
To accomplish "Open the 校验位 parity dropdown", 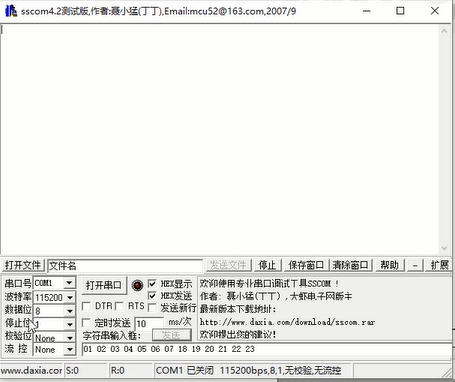I will 69,338.
